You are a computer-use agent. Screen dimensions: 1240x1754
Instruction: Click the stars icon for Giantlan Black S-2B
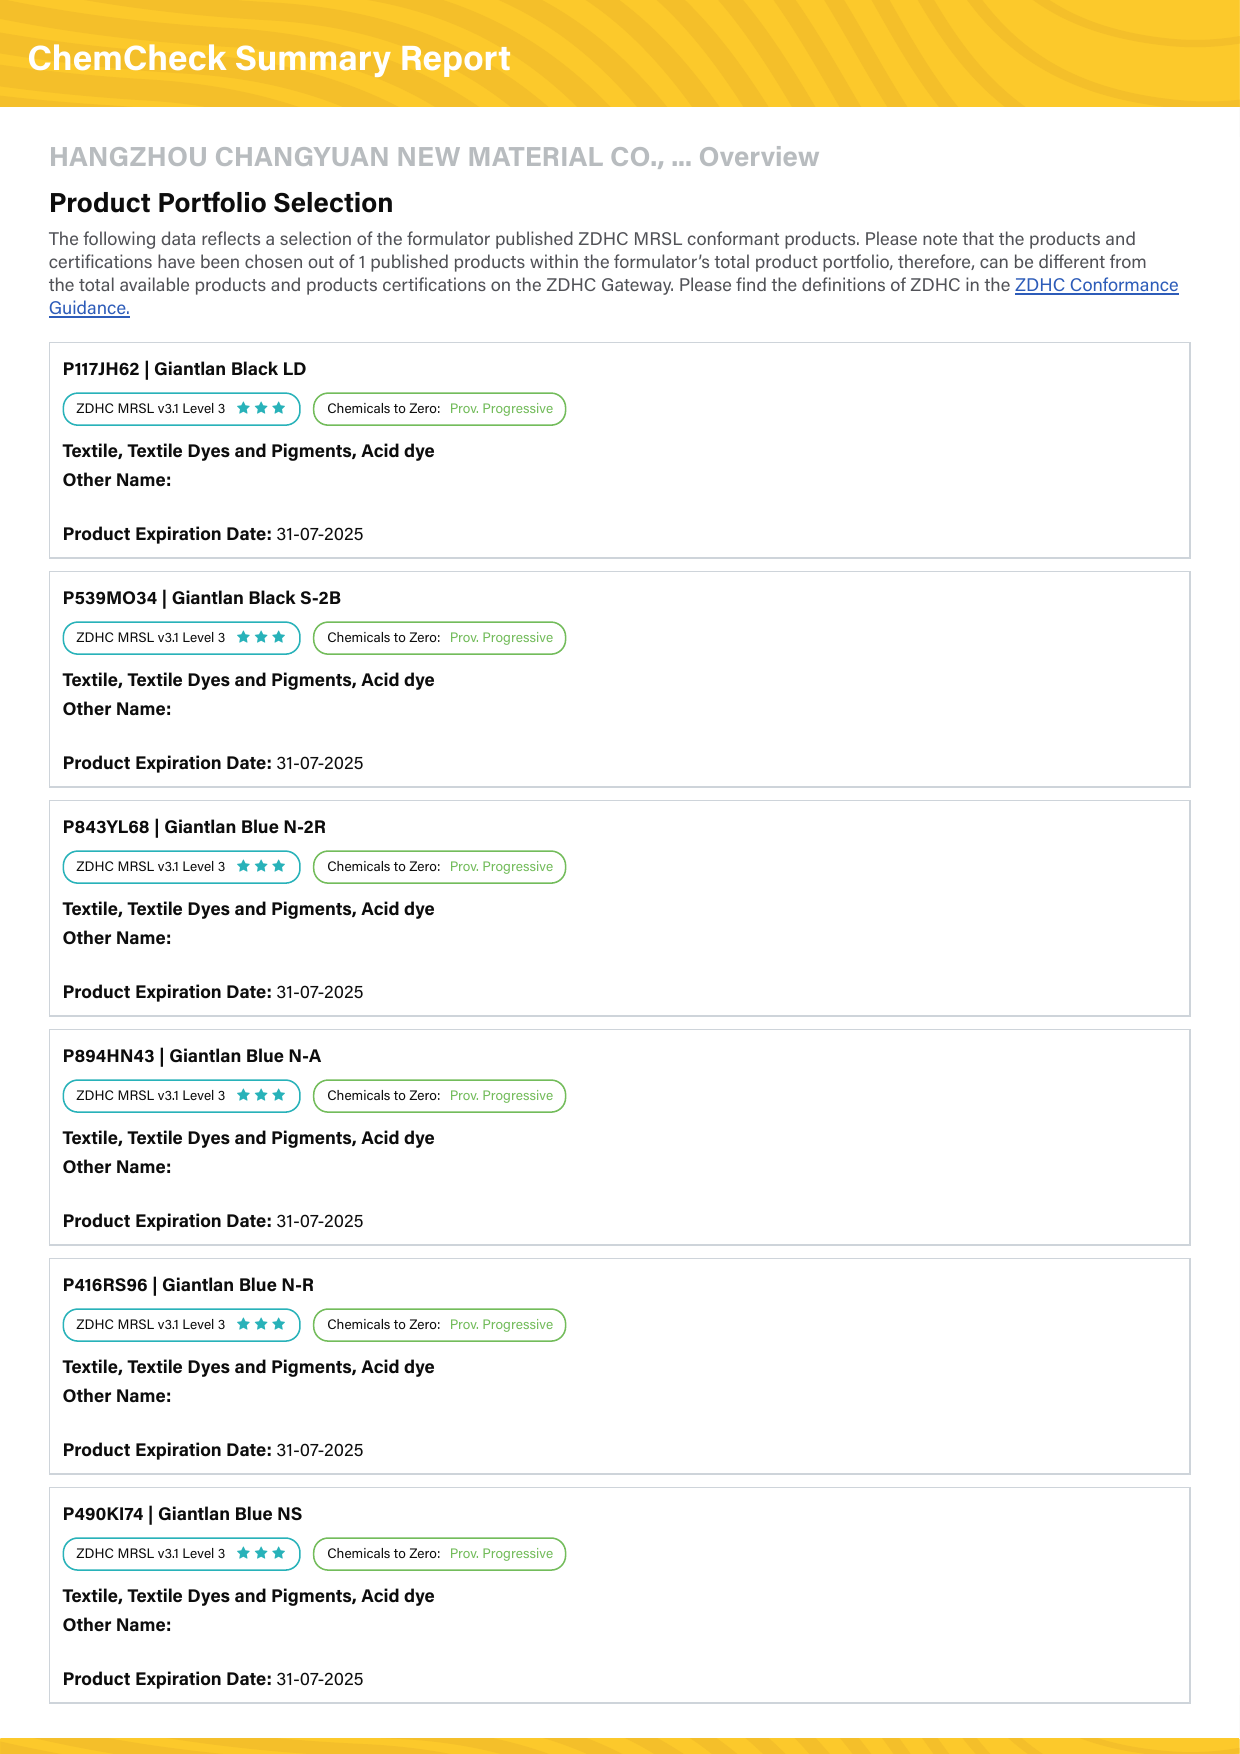(x=261, y=637)
